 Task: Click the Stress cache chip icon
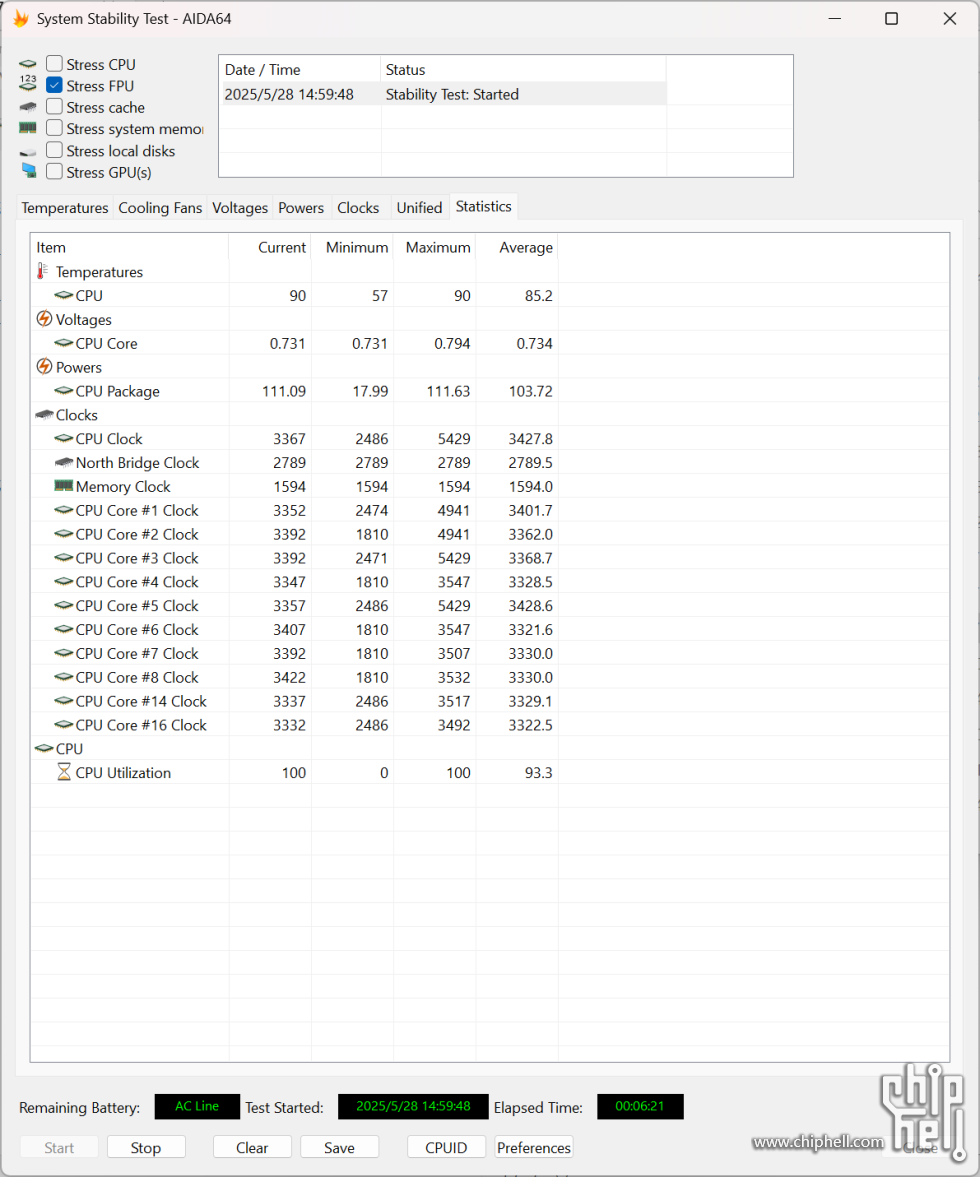(28, 107)
